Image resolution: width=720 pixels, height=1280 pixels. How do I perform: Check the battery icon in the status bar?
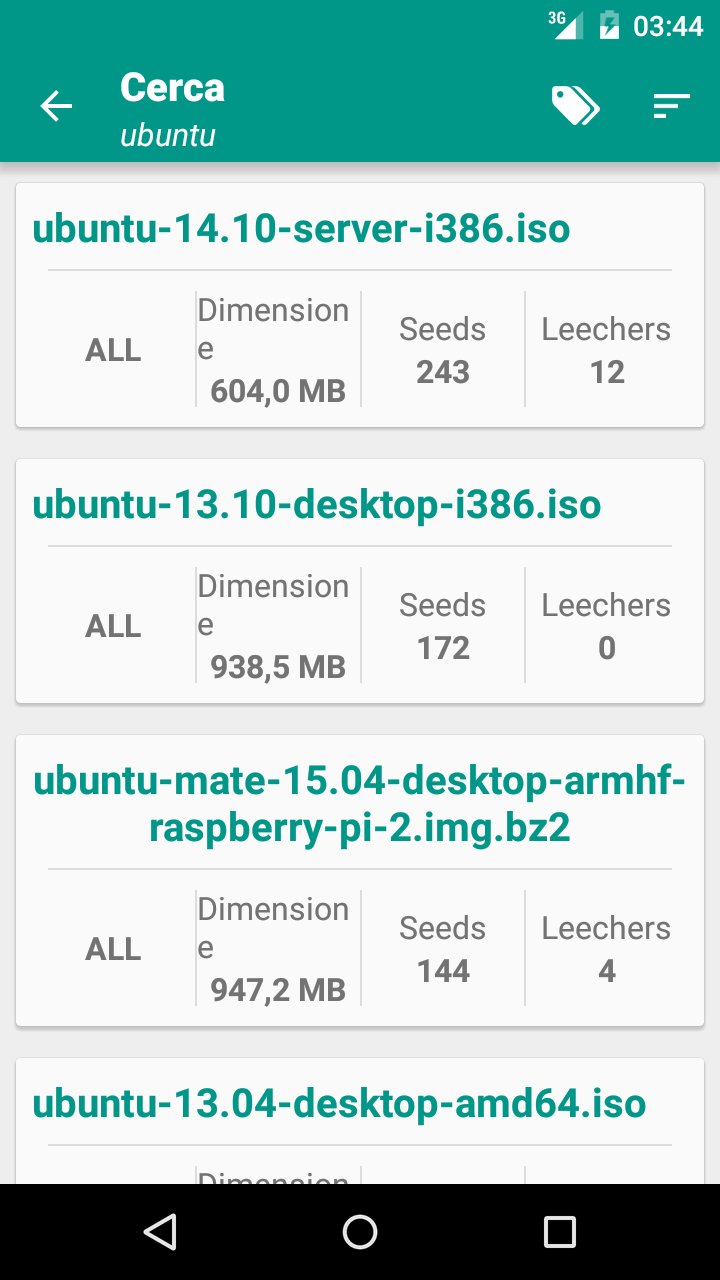pyautogui.click(x=608, y=25)
